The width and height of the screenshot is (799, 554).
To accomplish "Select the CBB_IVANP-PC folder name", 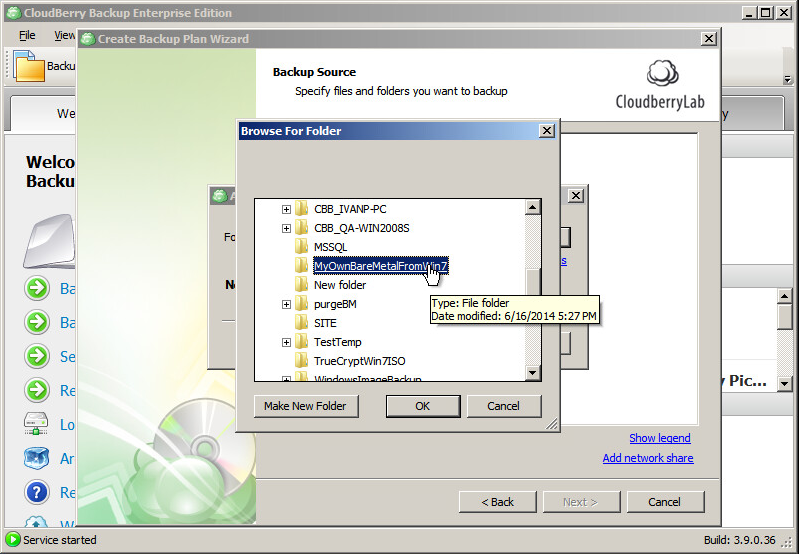I will point(350,209).
